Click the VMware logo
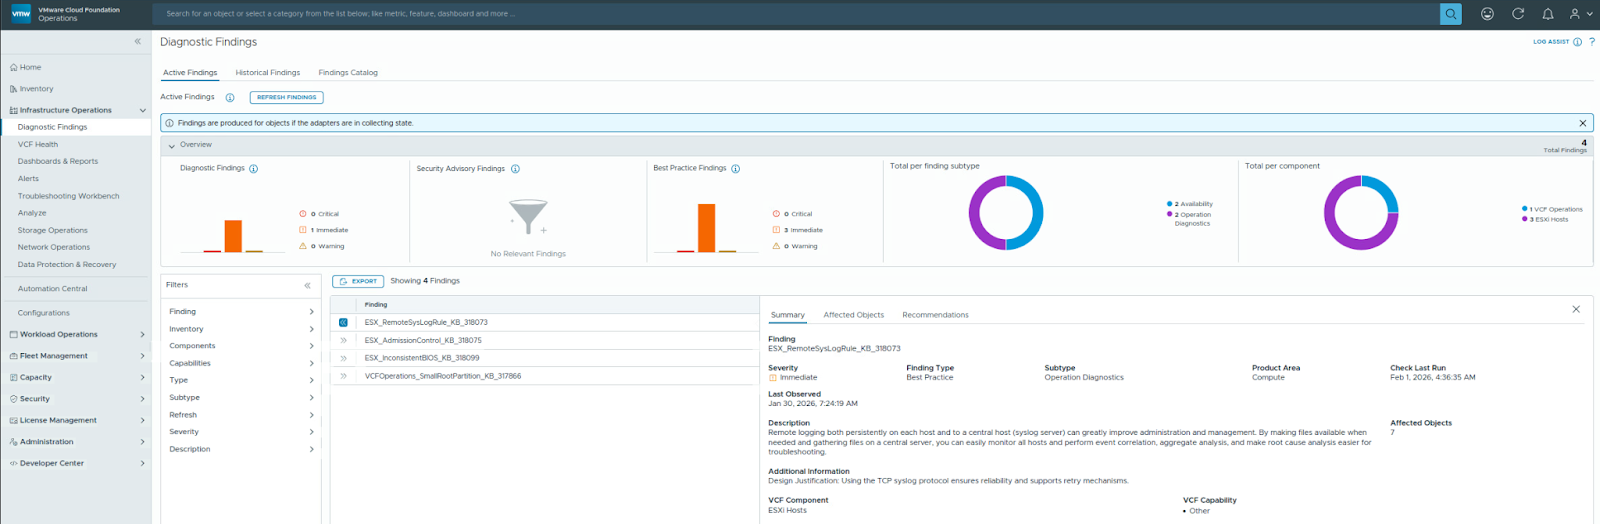Viewport: 1600px width, 524px height. (20, 14)
